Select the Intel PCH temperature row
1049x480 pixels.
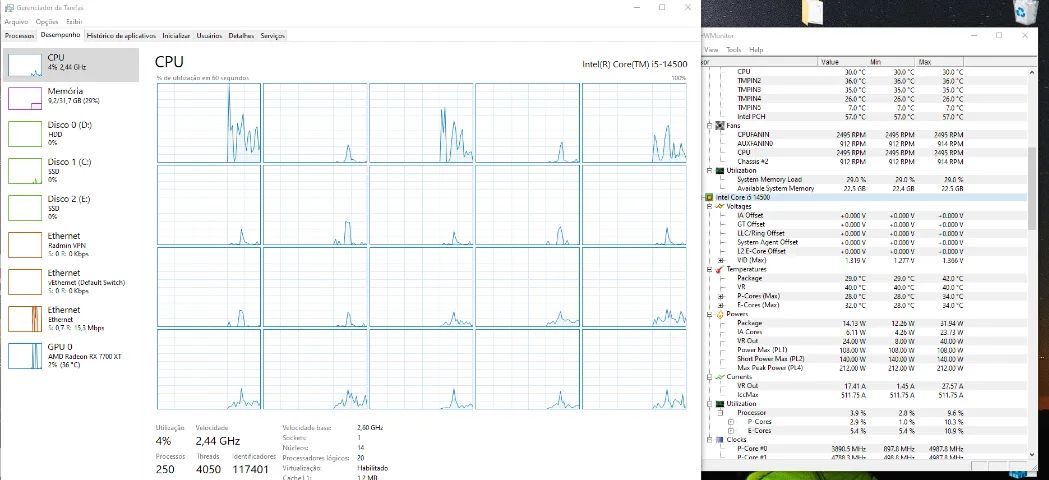point(864,116)
